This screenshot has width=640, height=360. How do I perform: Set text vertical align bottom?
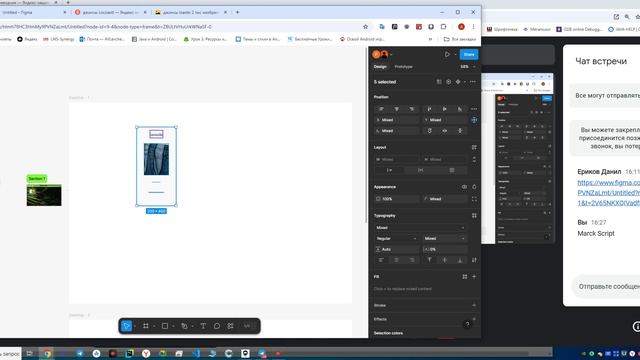coord(460,260)
